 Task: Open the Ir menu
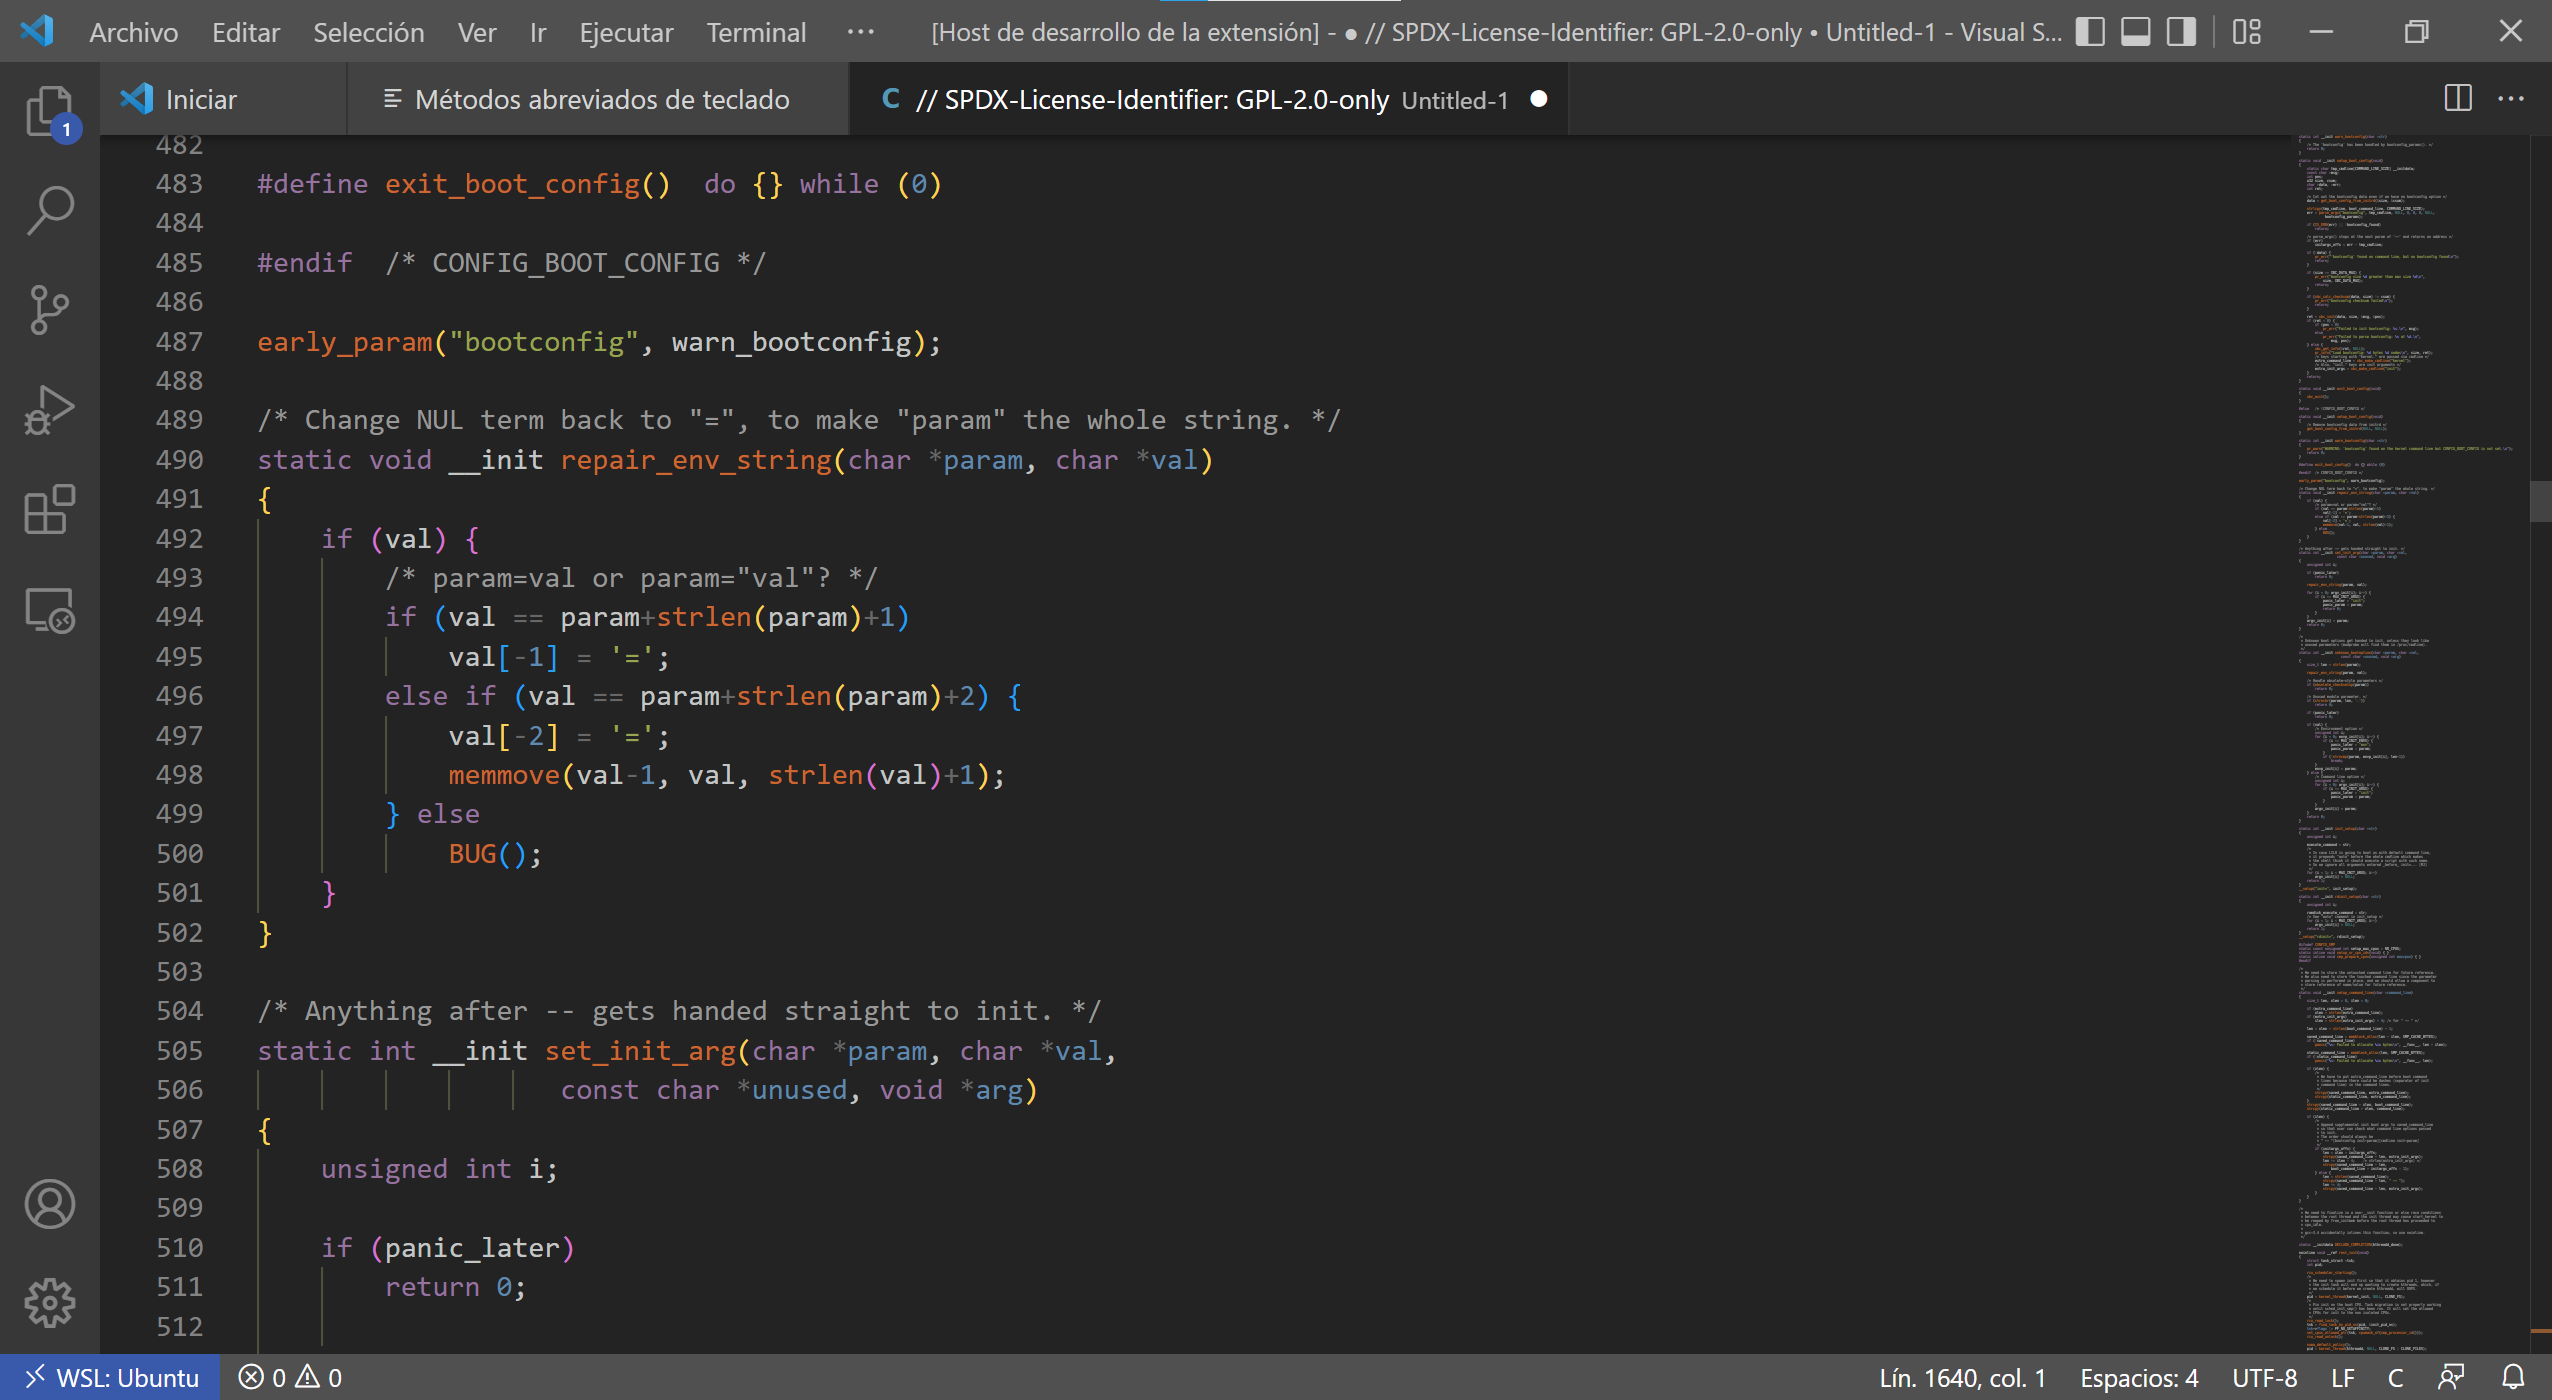[538, 32]
